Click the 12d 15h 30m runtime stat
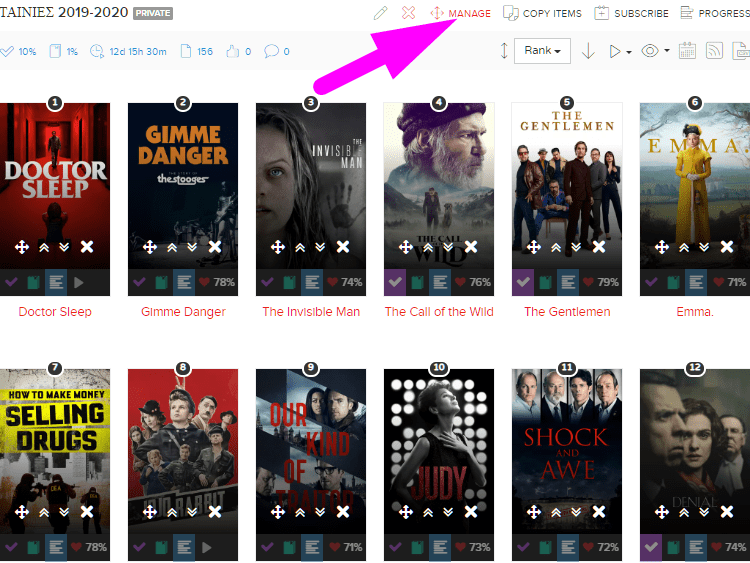Screen dimensions: 750x563 click(129, 52)
